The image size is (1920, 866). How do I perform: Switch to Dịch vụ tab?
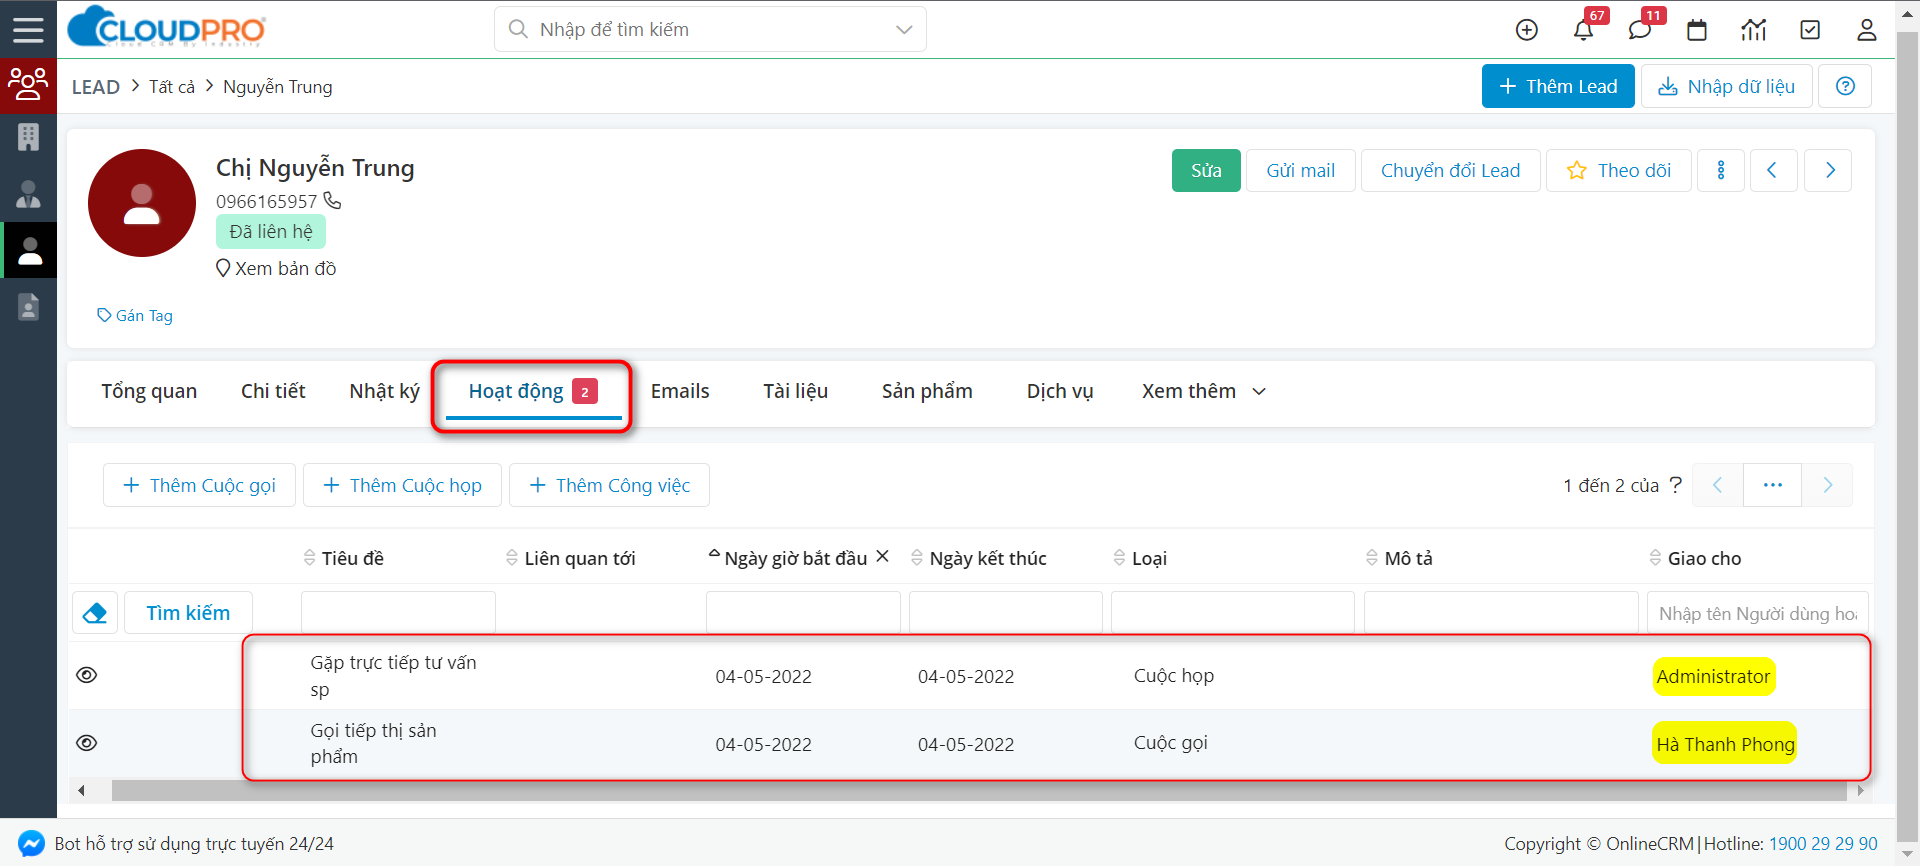click(1060, 391)
